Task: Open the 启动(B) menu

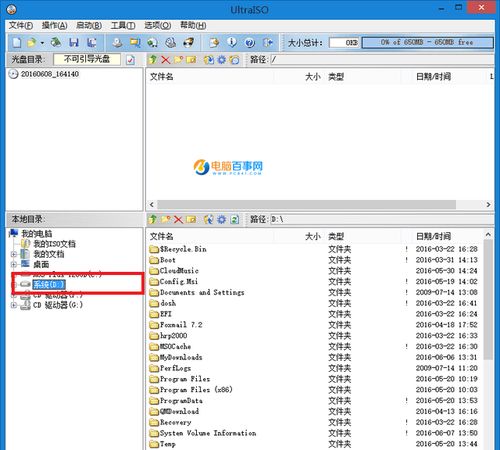Action: 89,25
